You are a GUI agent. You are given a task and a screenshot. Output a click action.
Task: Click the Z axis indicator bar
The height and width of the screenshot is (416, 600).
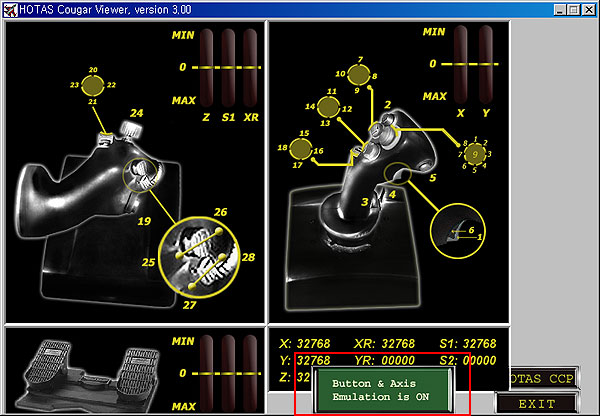(206, 67)
